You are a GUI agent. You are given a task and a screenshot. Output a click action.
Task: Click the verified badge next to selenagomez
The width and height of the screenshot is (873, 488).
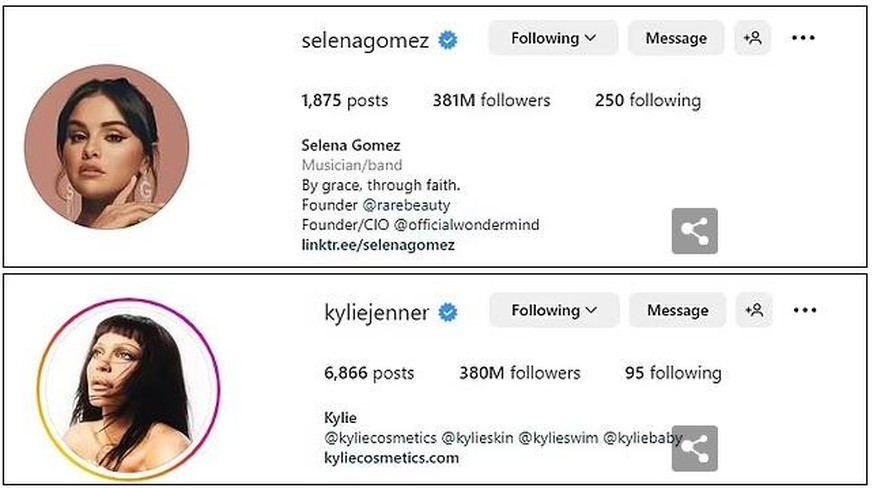(449, 41)
